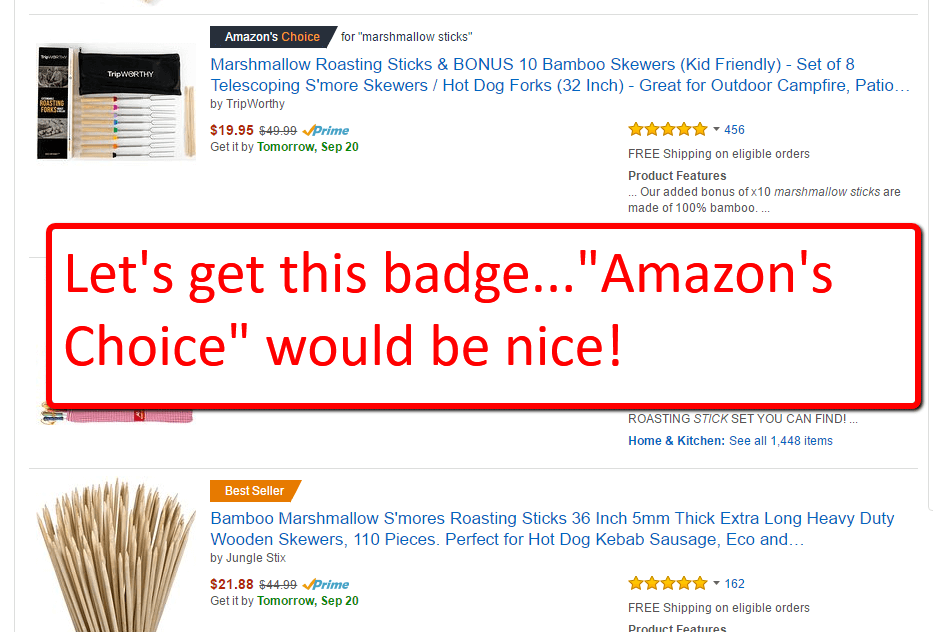Click the pink bag product thumbnail
The height and width of the screenshot is (632, 933).
(x=116, y=414)
